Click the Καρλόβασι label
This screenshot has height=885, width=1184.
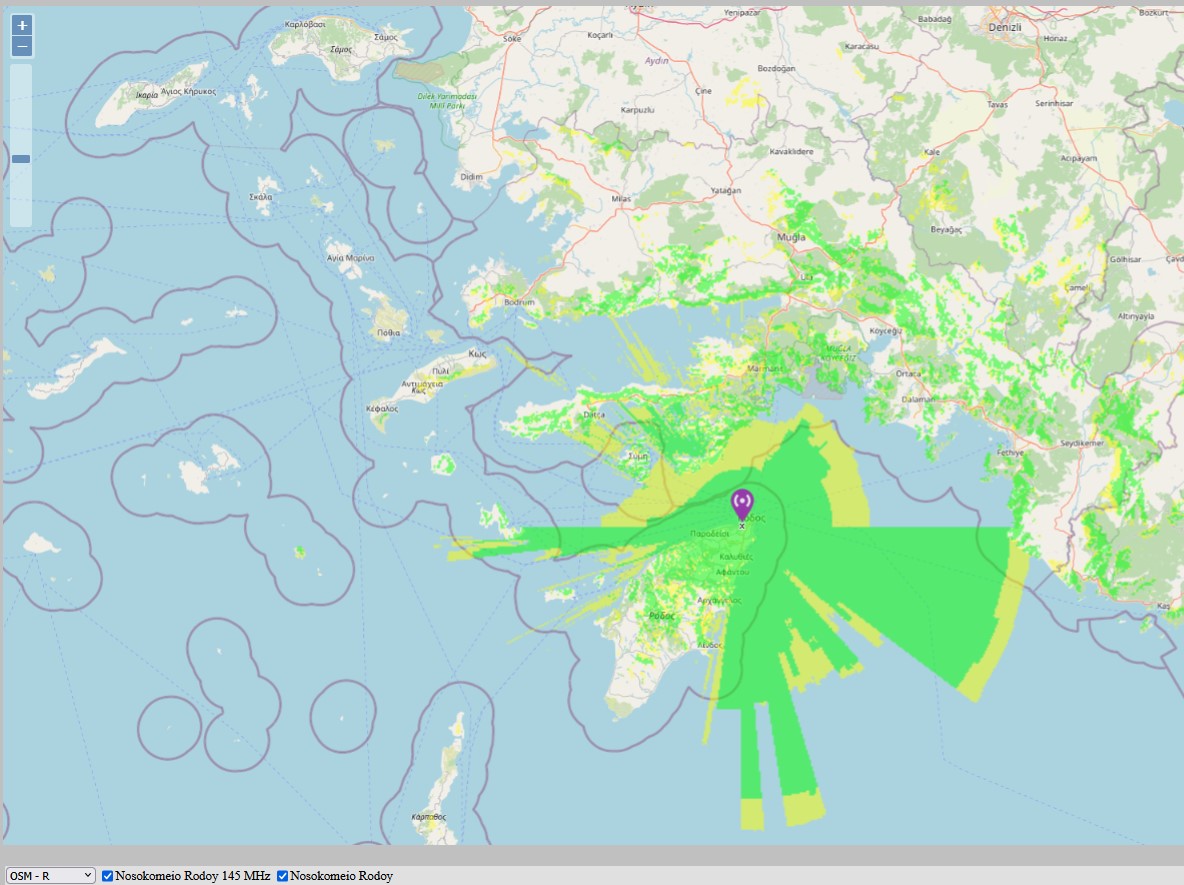305,24
